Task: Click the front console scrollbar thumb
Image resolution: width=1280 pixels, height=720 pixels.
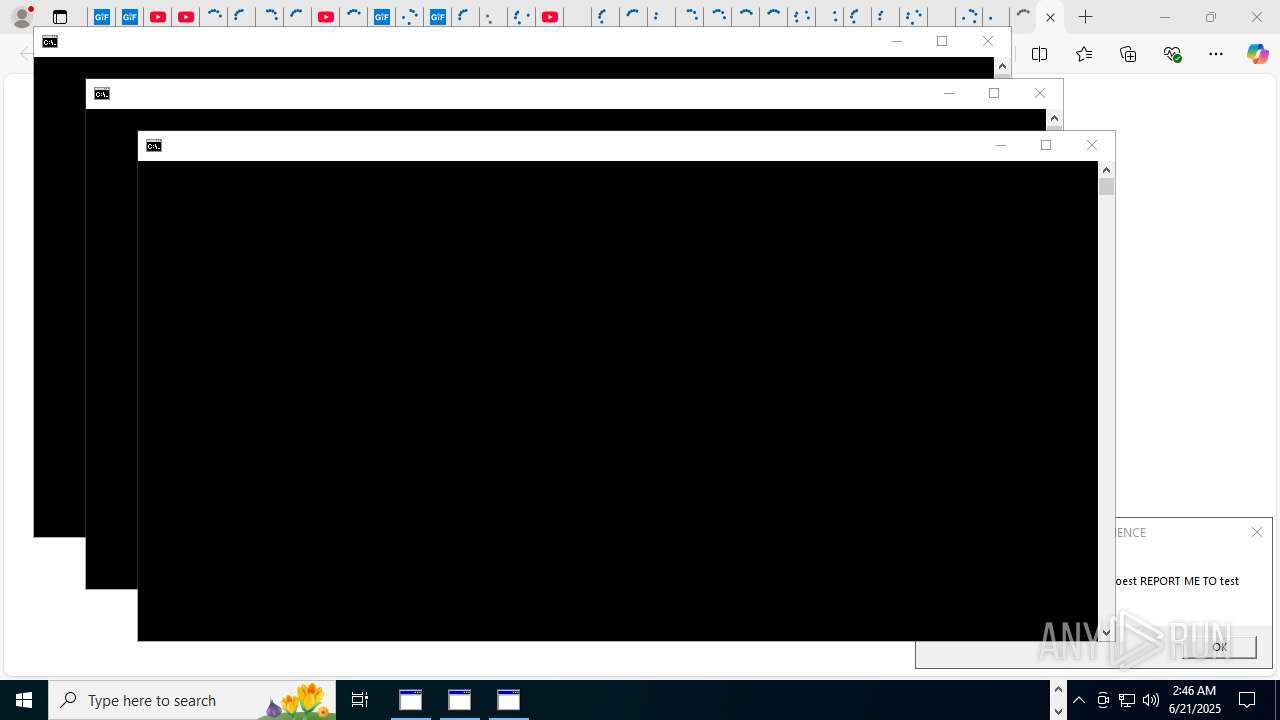Action: pos(1106,186)
